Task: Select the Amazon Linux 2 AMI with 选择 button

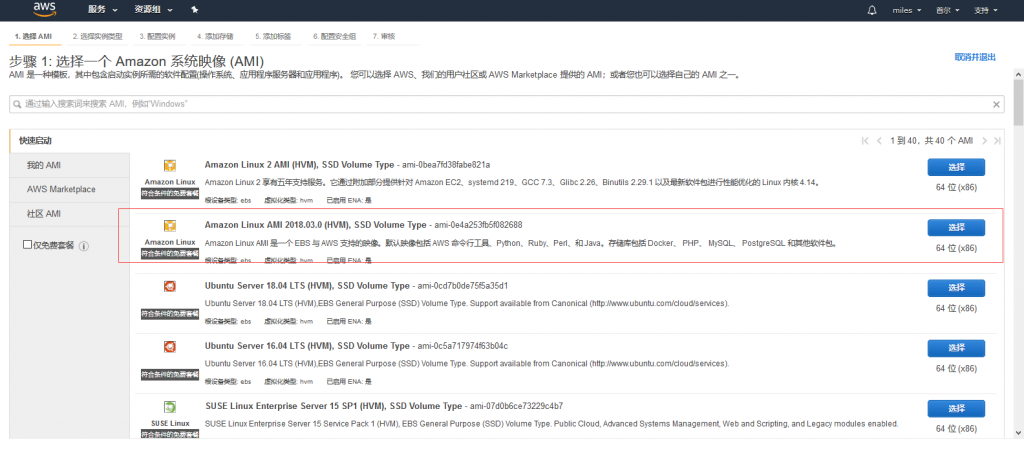Action: pos(956,167)
